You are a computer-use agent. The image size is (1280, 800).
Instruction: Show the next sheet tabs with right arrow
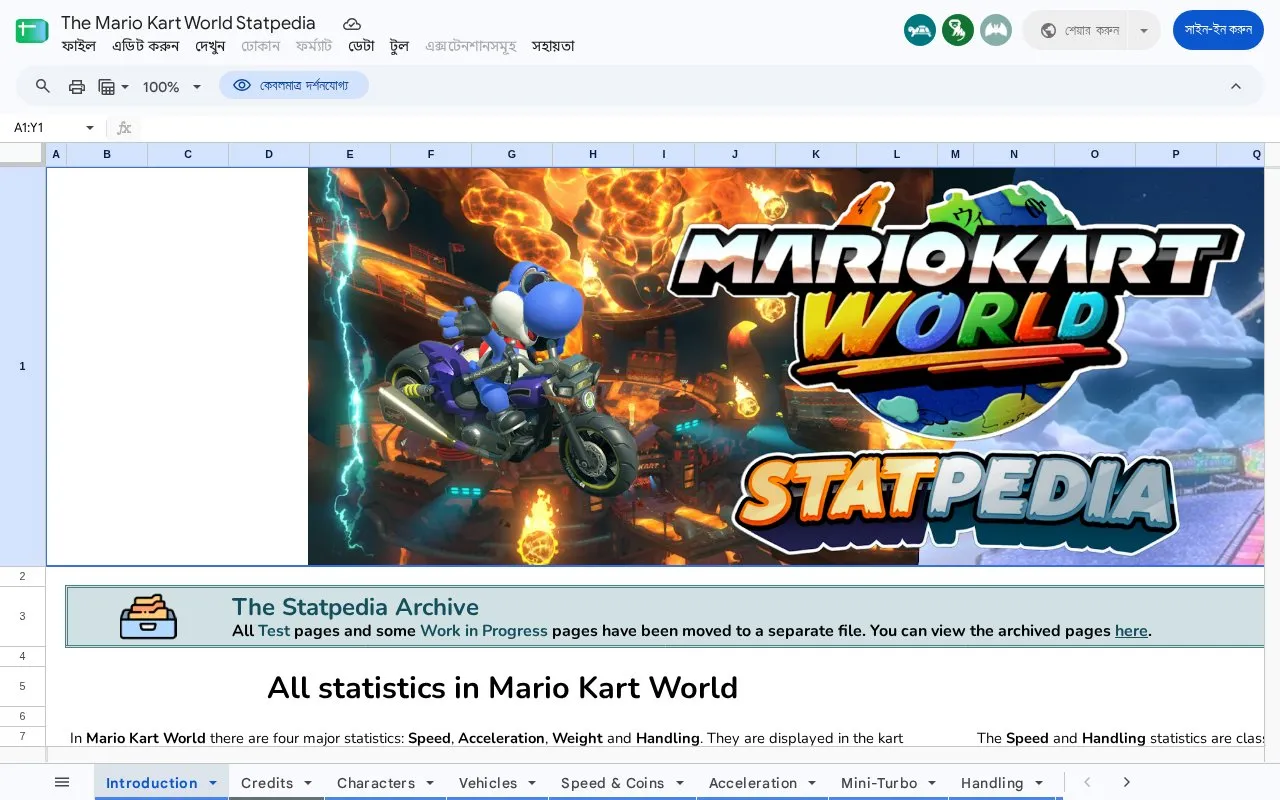(x=1127, y=782)
